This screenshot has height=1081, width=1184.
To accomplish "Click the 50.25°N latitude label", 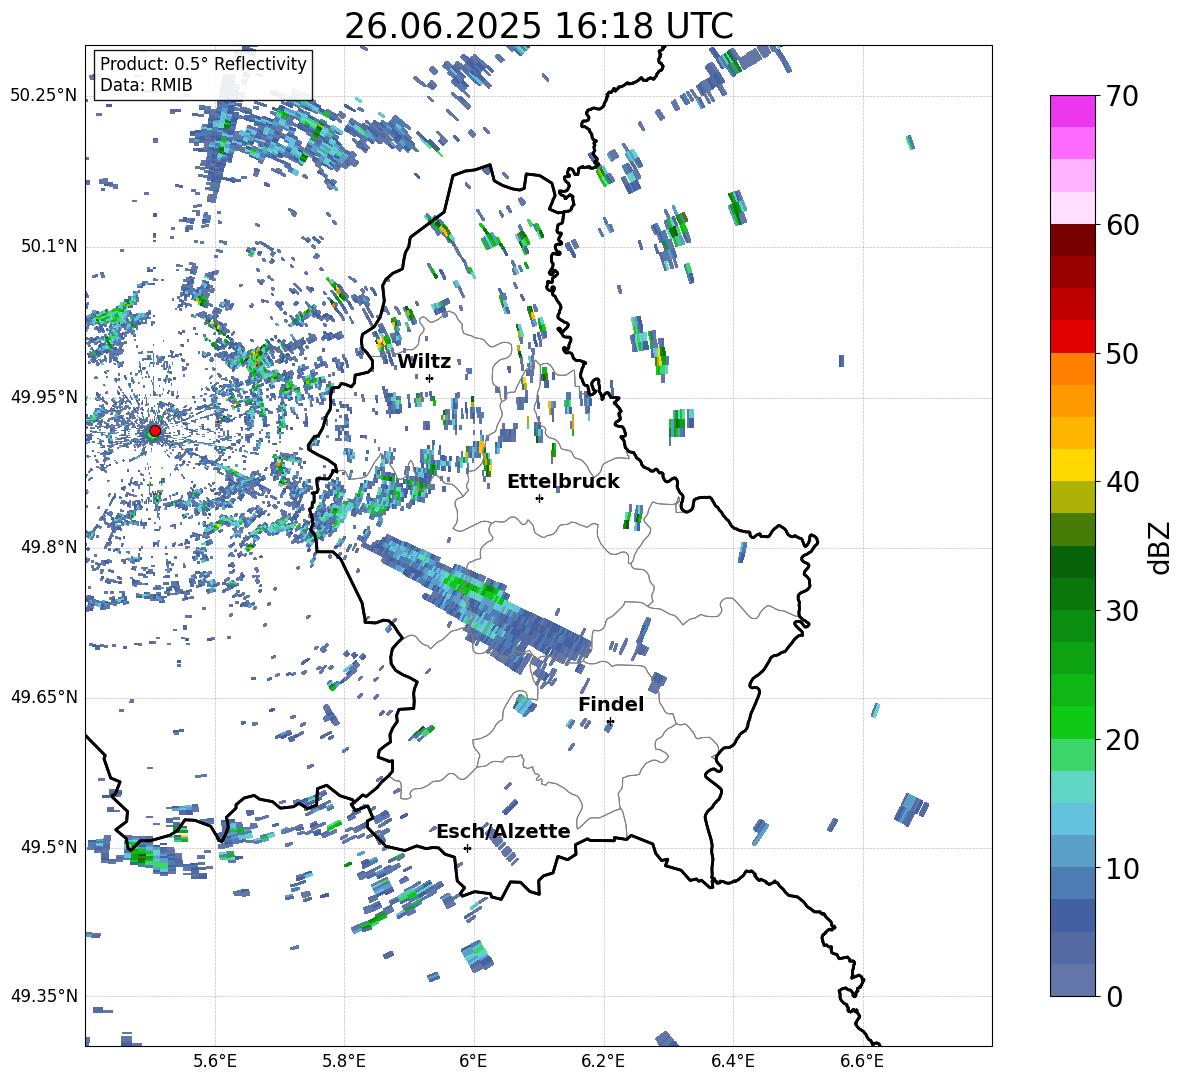I will [44, 96].
